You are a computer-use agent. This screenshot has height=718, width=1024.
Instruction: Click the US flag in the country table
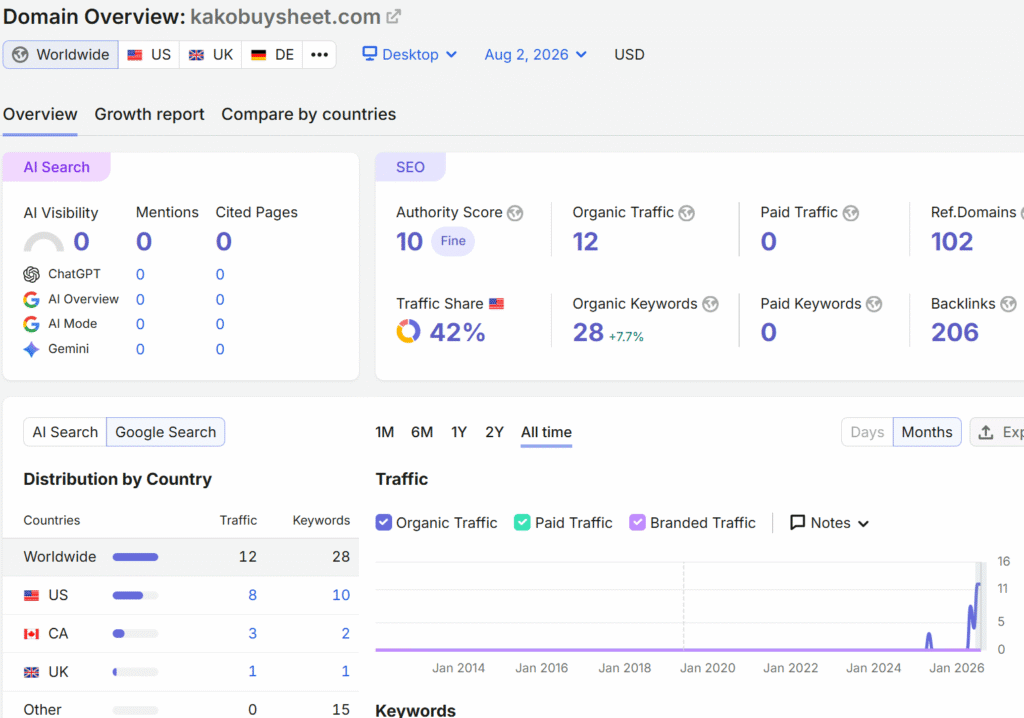31,595
